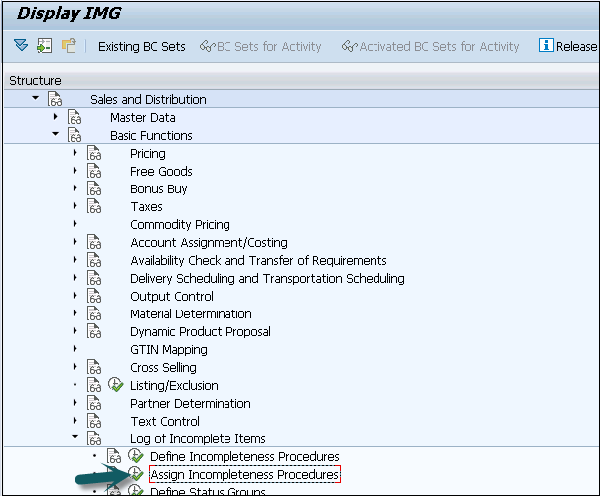
Task: Click the Expand All toolbar icon
Action: (x=21, y=46)
